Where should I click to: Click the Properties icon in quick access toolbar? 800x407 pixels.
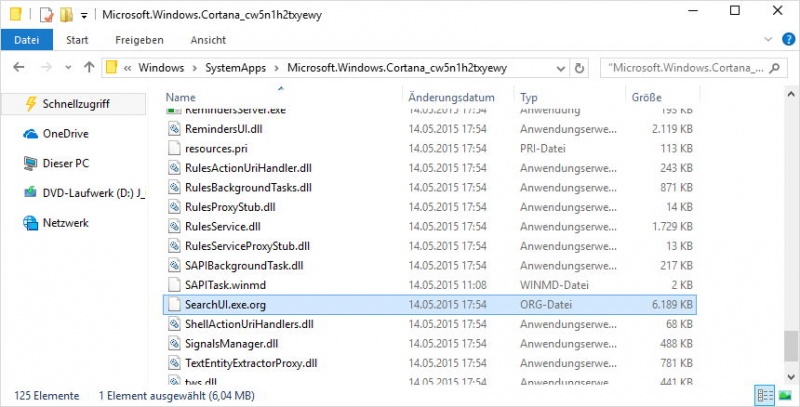46,14
